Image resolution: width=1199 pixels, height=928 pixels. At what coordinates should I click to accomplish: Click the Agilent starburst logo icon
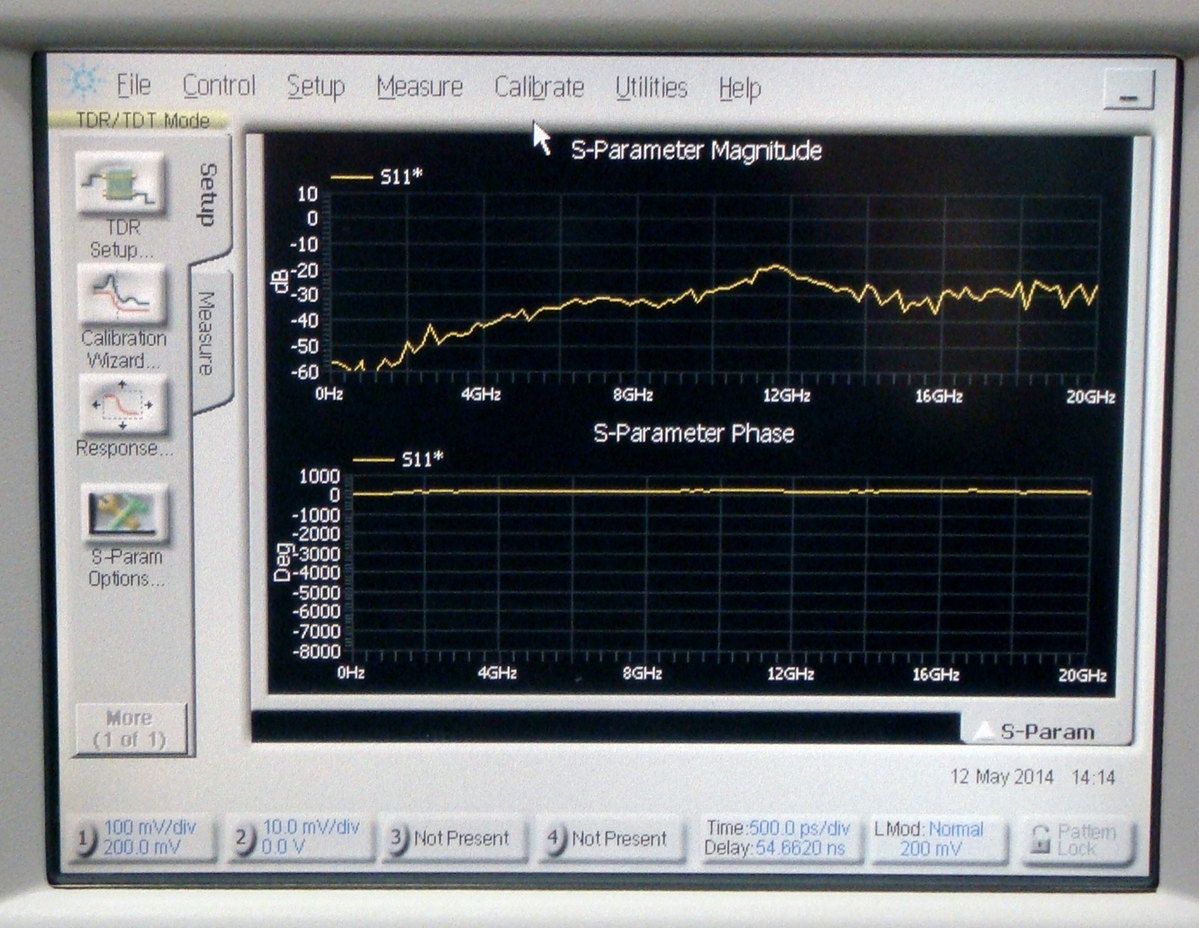tap(83, 81)
